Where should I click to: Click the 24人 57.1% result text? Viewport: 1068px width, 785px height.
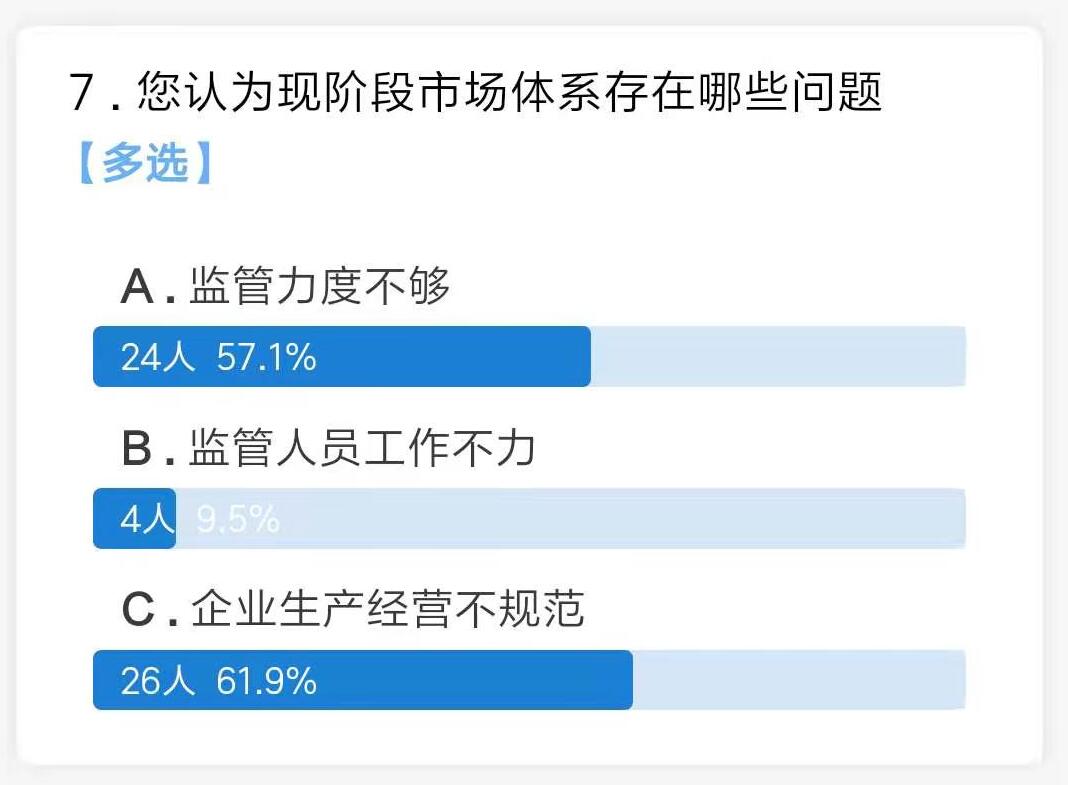tap(219, 357)
